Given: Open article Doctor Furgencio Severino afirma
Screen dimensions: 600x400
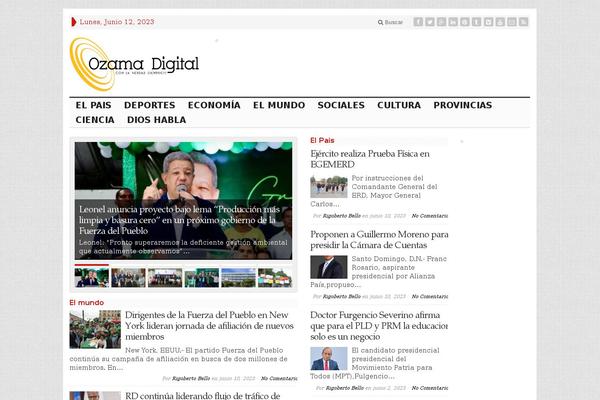Looking at the screenshot, I should [379, 326].
